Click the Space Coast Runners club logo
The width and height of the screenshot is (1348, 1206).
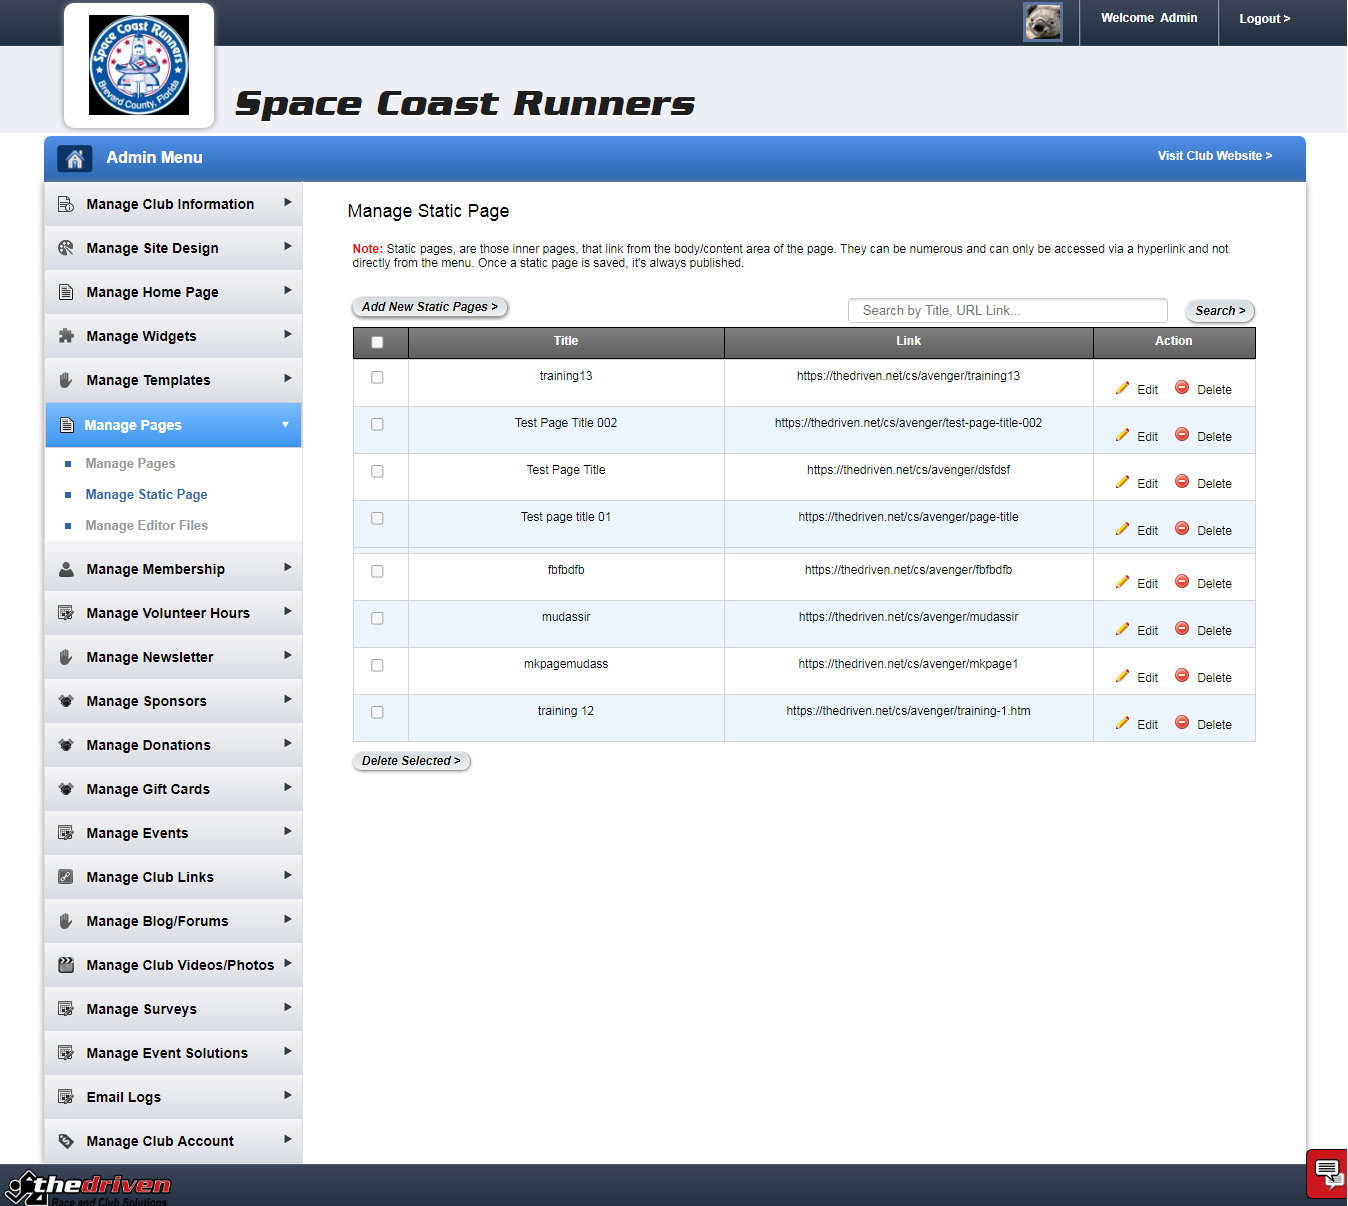[139, 65]
